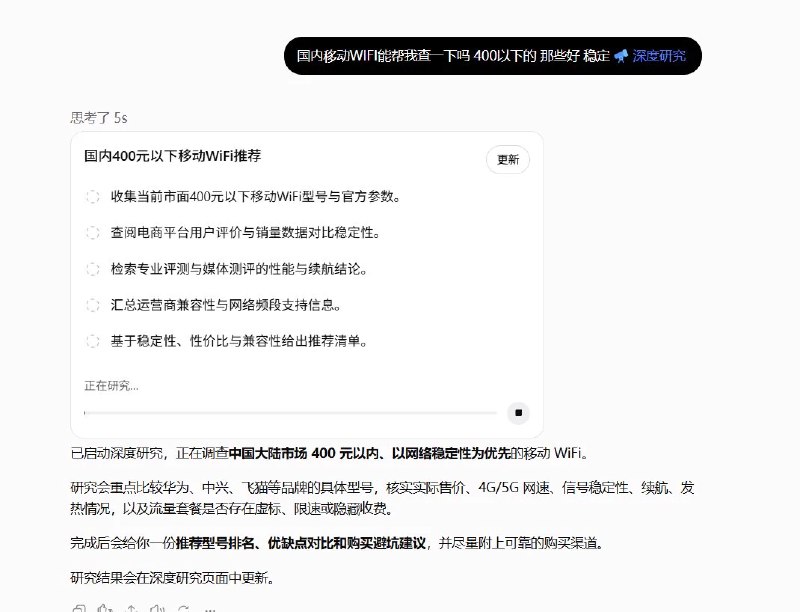Click the paragraph starting 研究会重点比较华为、中兴

(x=382, y=498)
